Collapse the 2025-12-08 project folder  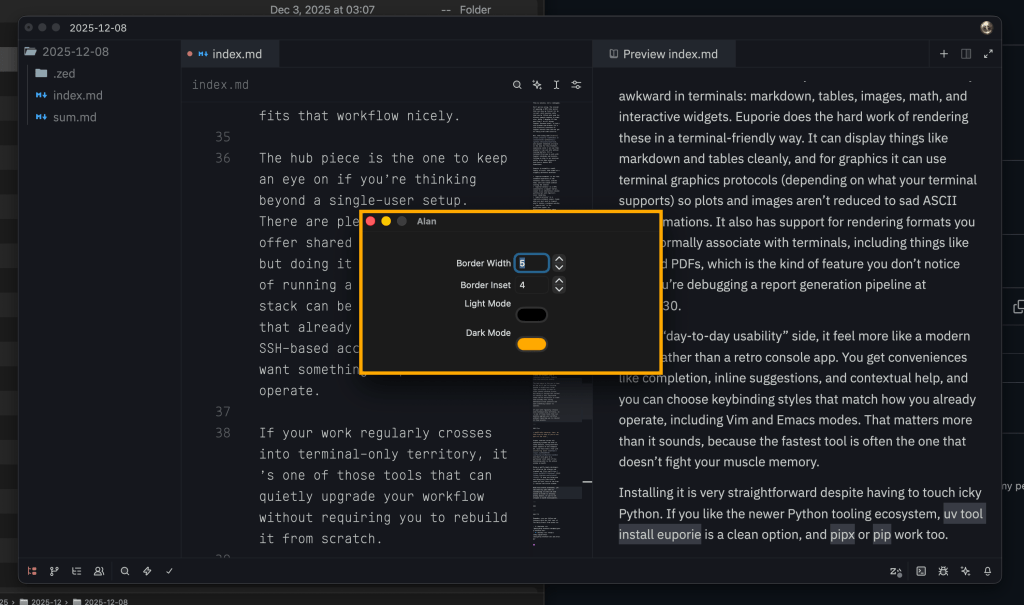pyautogui.click(x=30, y=51)
